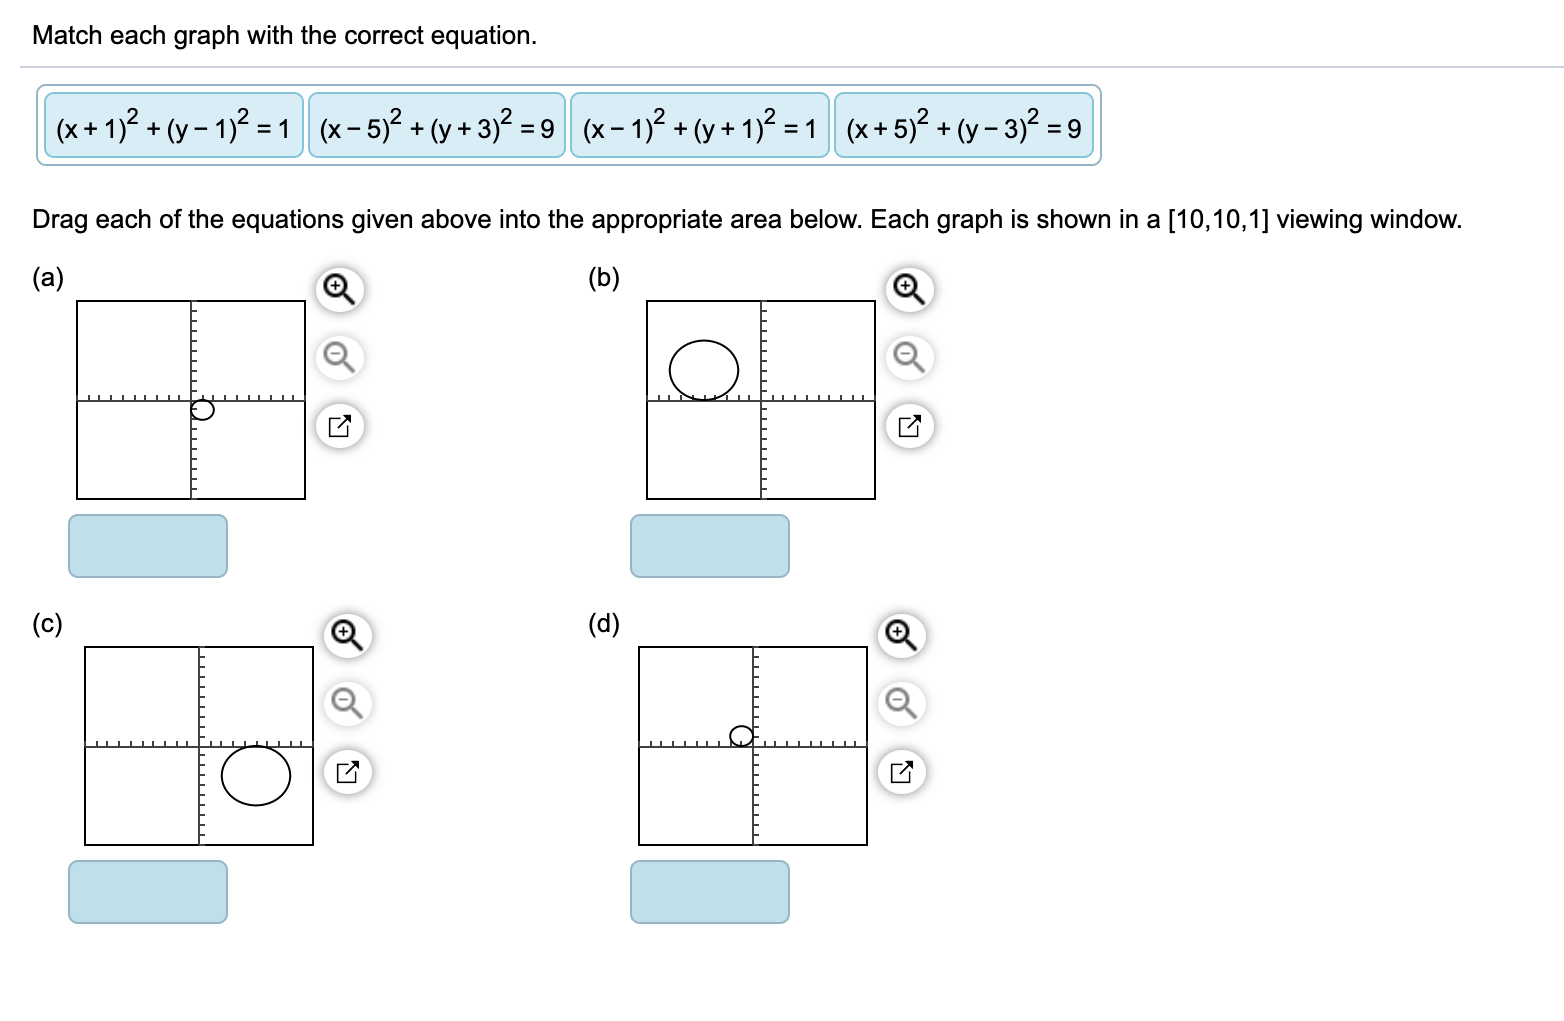Select the equation (x−5)²+(y+3)²=9 tile
This screenshot has height=1021, width=1564.
pos(435,126)
